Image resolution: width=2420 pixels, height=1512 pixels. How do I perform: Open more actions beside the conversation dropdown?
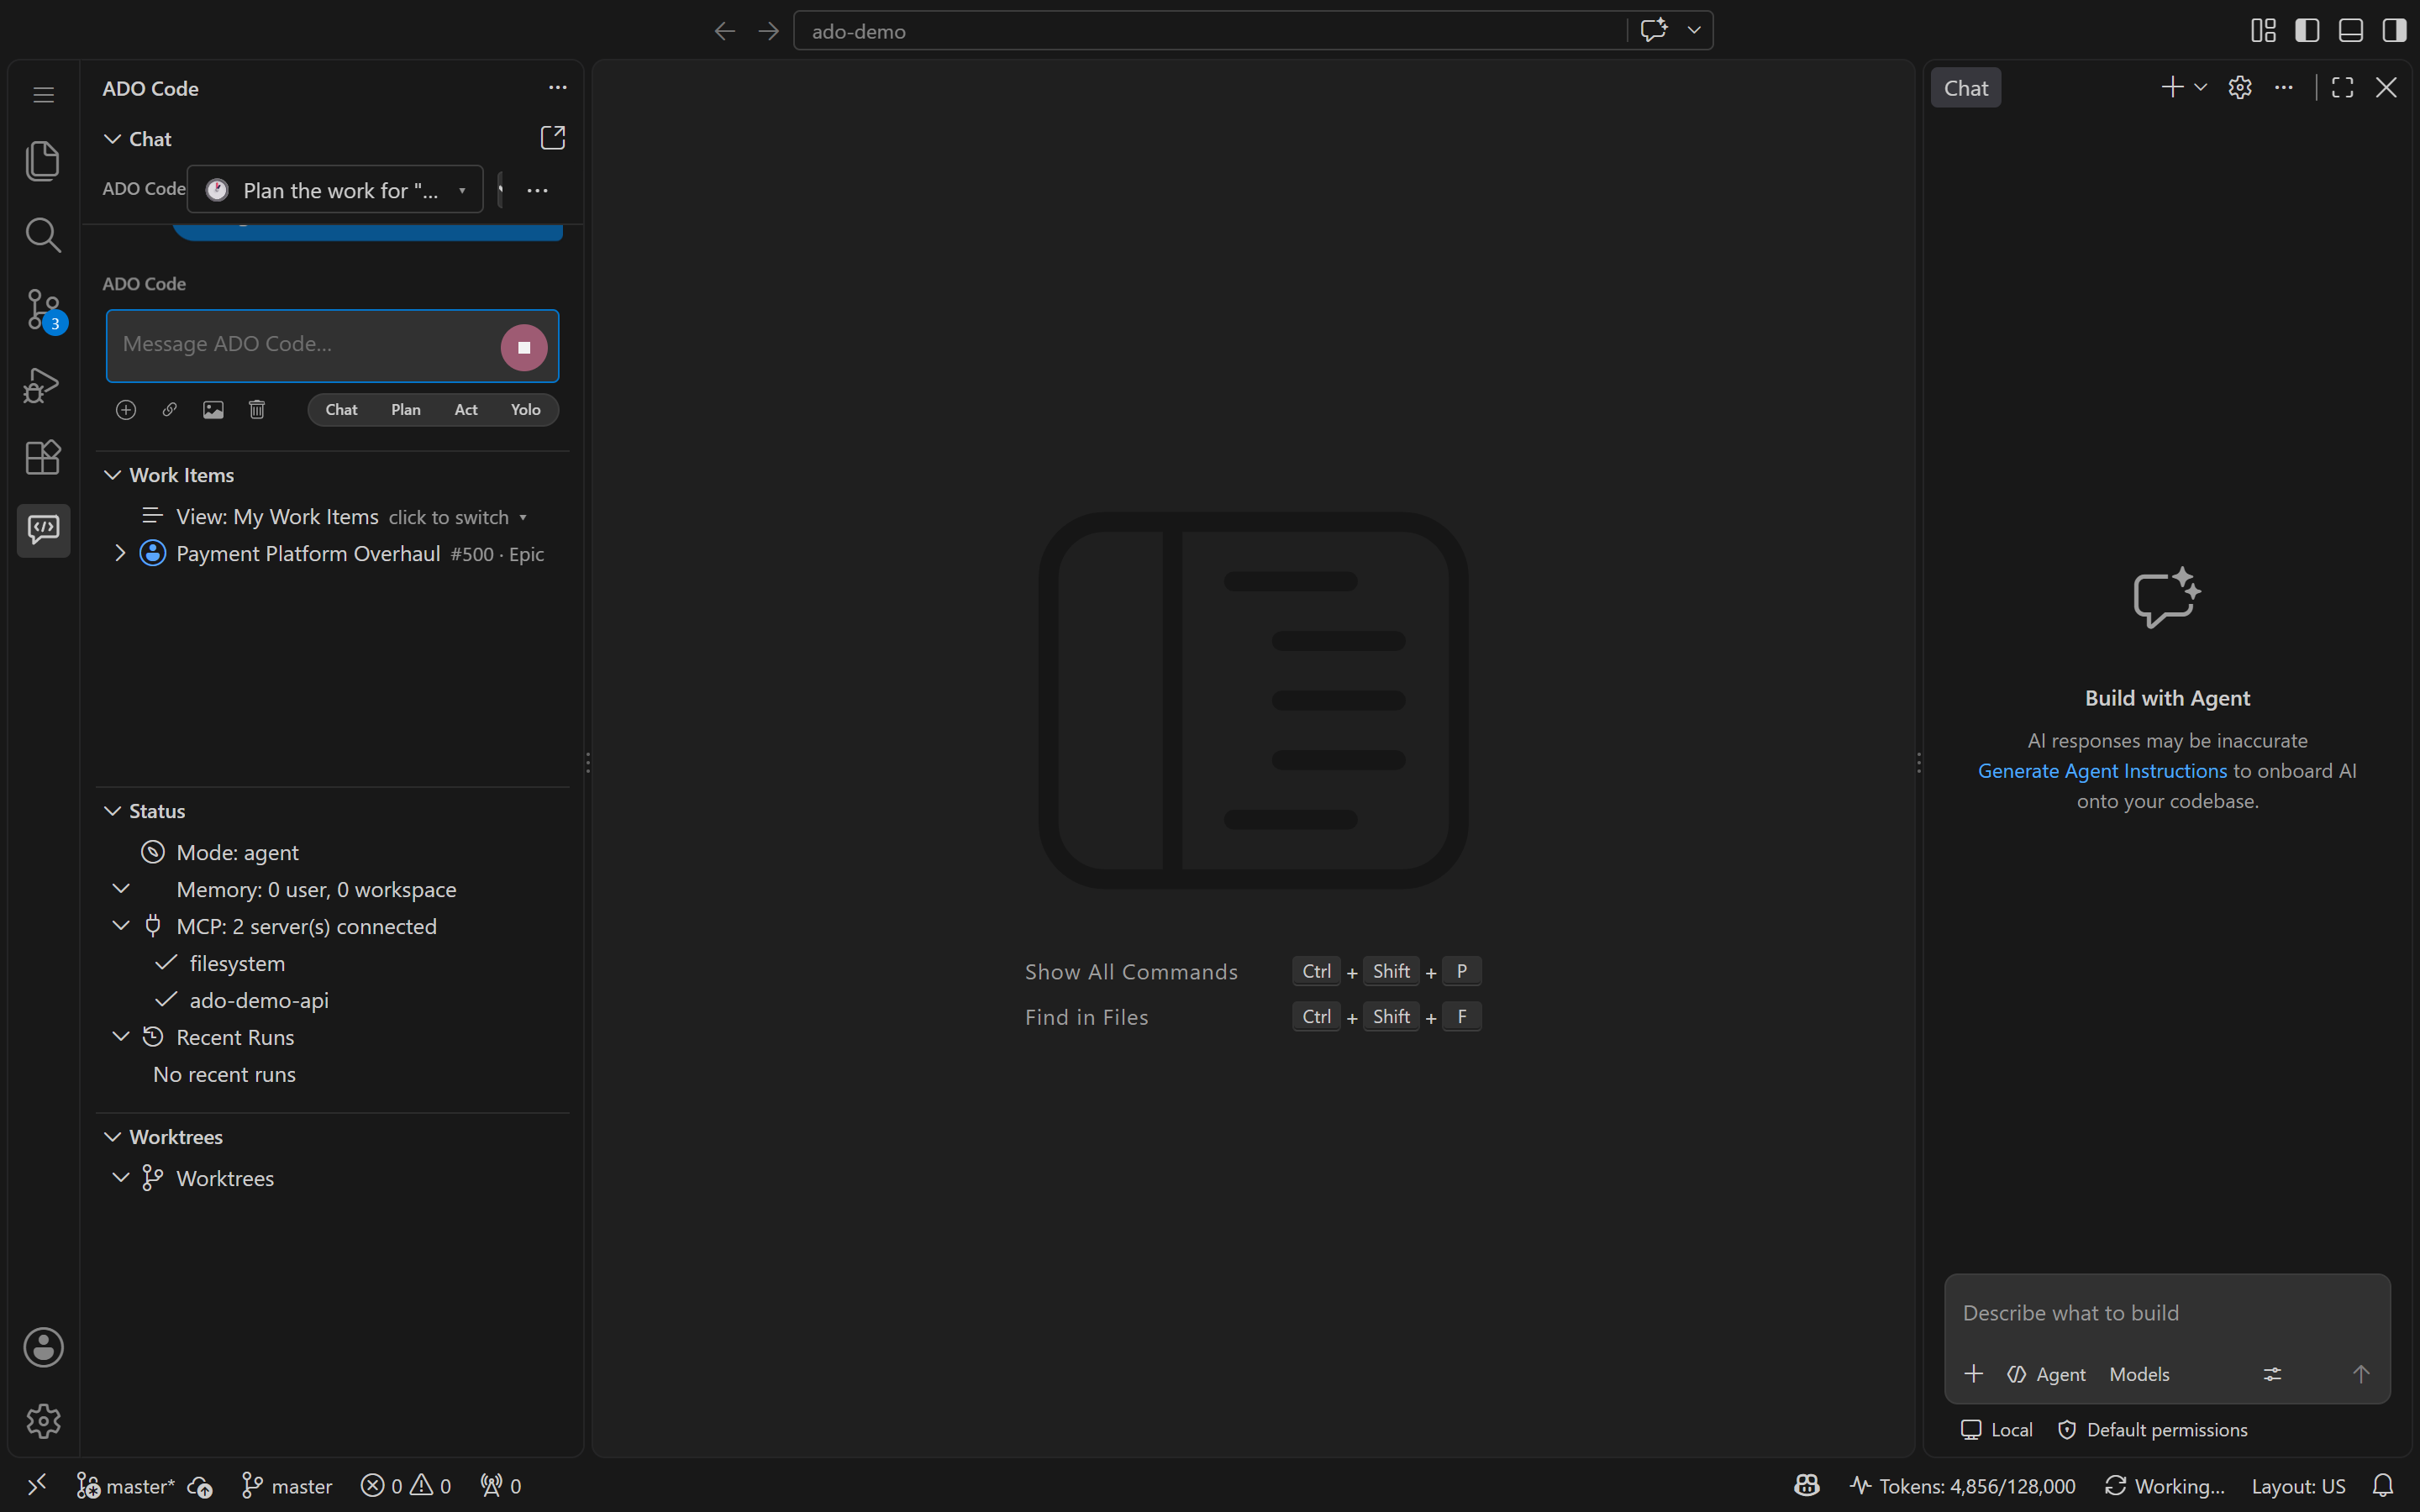tap(537, 190)
